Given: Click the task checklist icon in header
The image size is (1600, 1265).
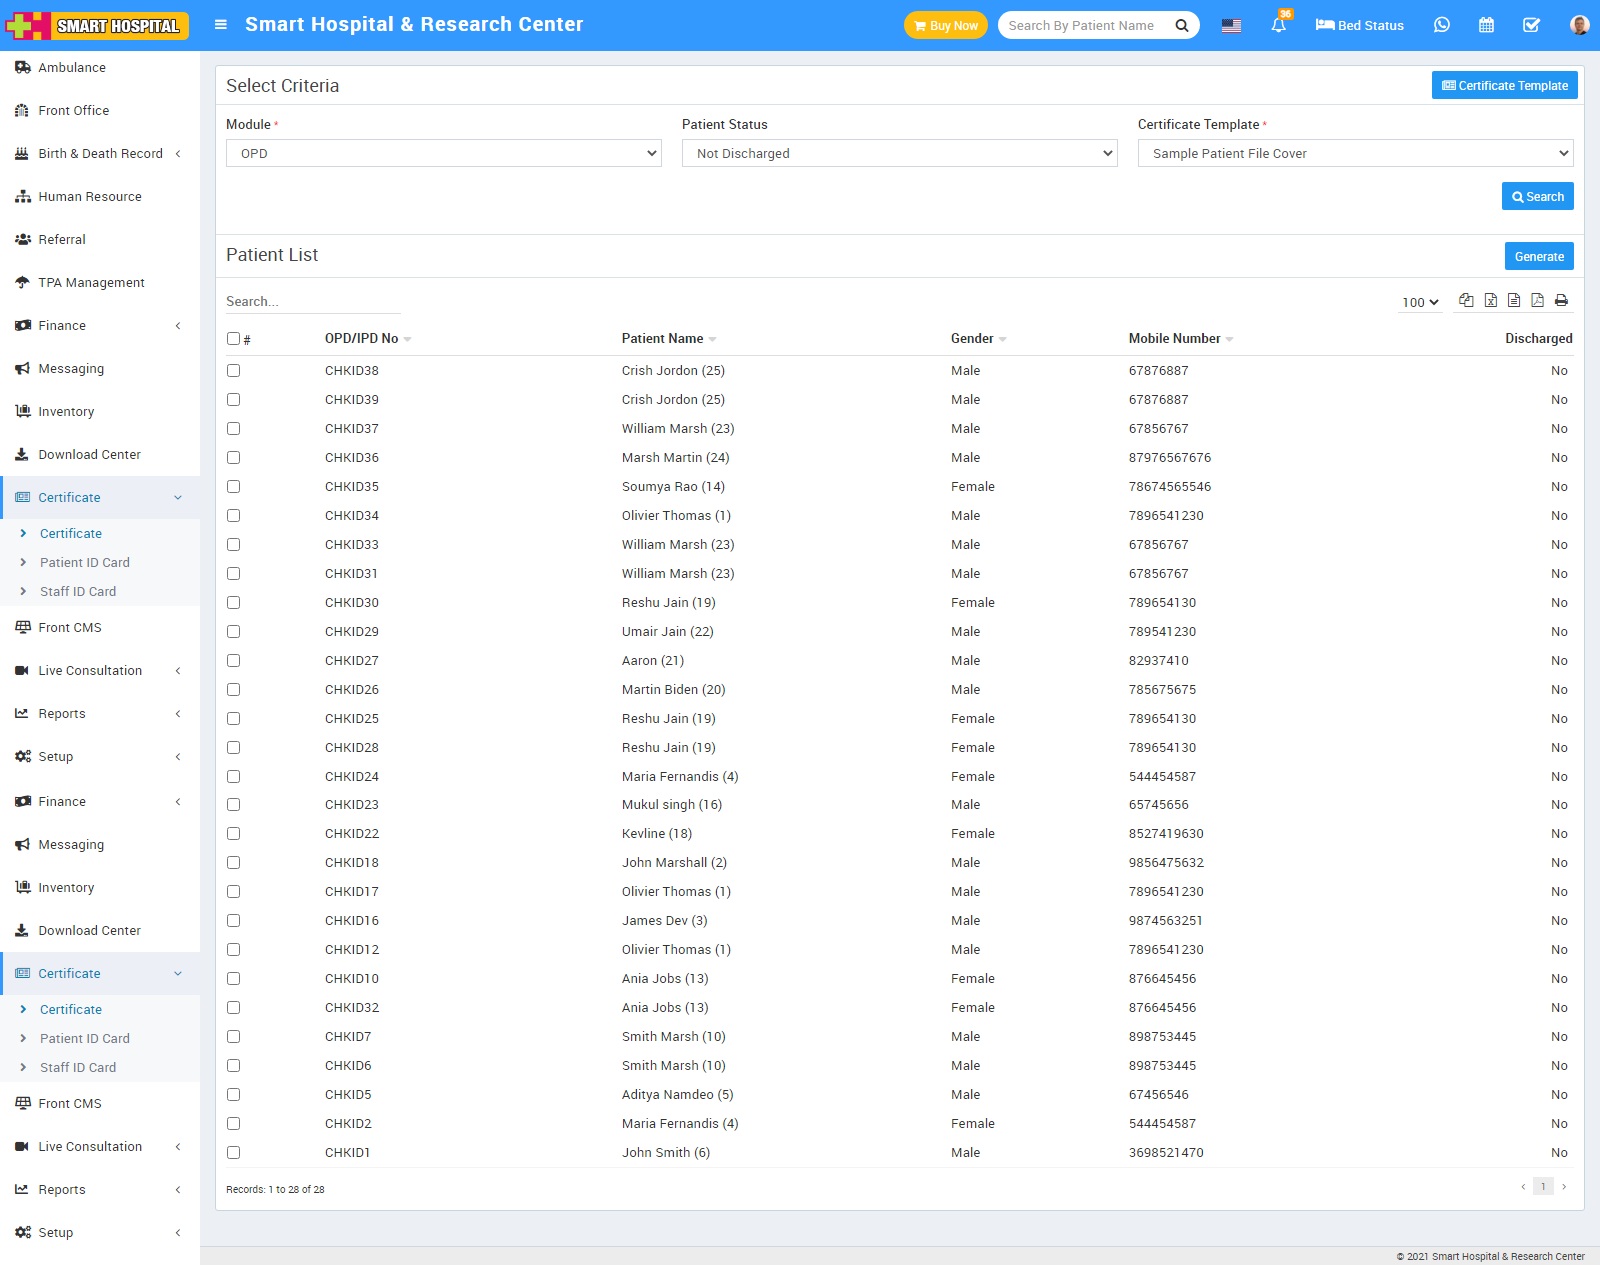Looking at the screenshot, I should (1531, 25).
